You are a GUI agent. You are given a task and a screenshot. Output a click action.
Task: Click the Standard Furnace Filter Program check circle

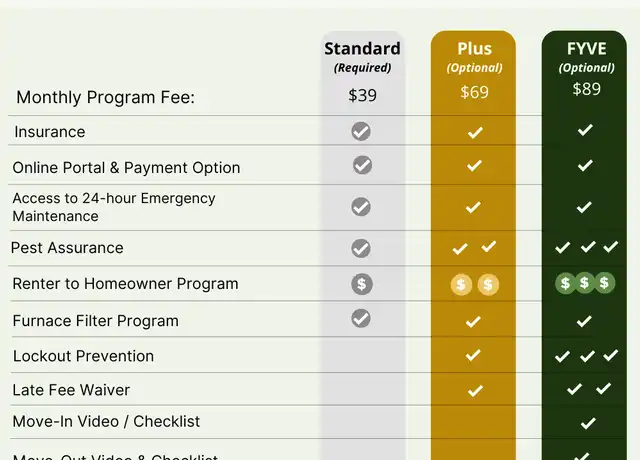pos(361,318)
